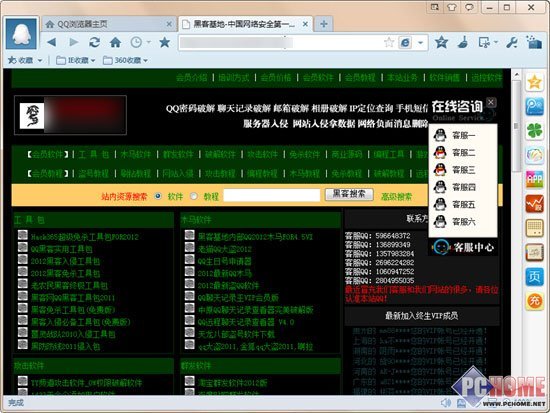Open the notebook sidebar icon

coord(535,252)
